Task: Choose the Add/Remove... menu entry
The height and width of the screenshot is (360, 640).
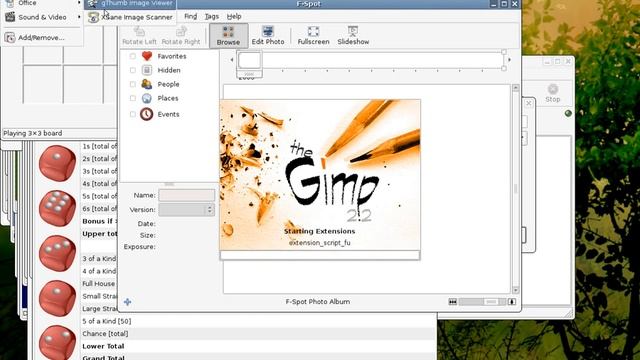Action: click(41, 38)
